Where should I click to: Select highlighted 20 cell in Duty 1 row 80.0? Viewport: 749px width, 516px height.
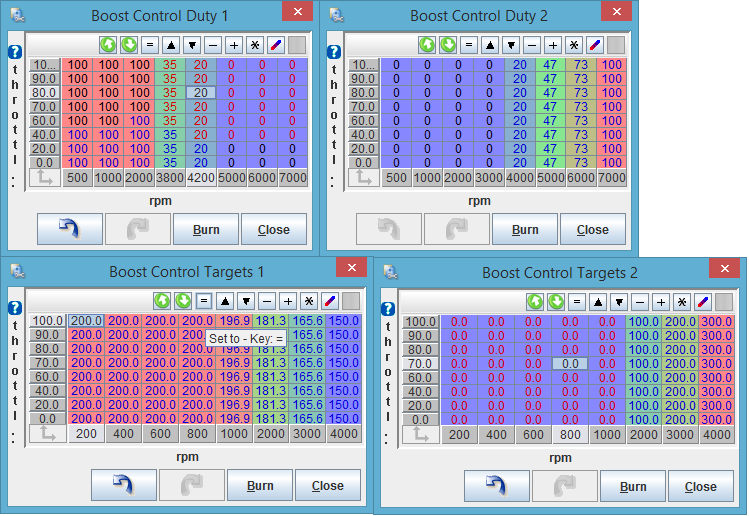[x=201, y=92]
